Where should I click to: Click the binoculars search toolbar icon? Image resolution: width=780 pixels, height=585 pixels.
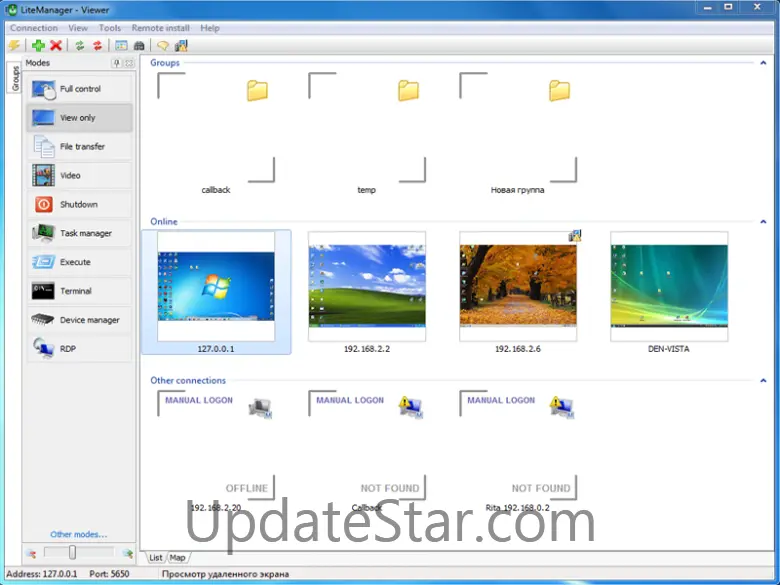pyautogui.click(x=139, y=46)
